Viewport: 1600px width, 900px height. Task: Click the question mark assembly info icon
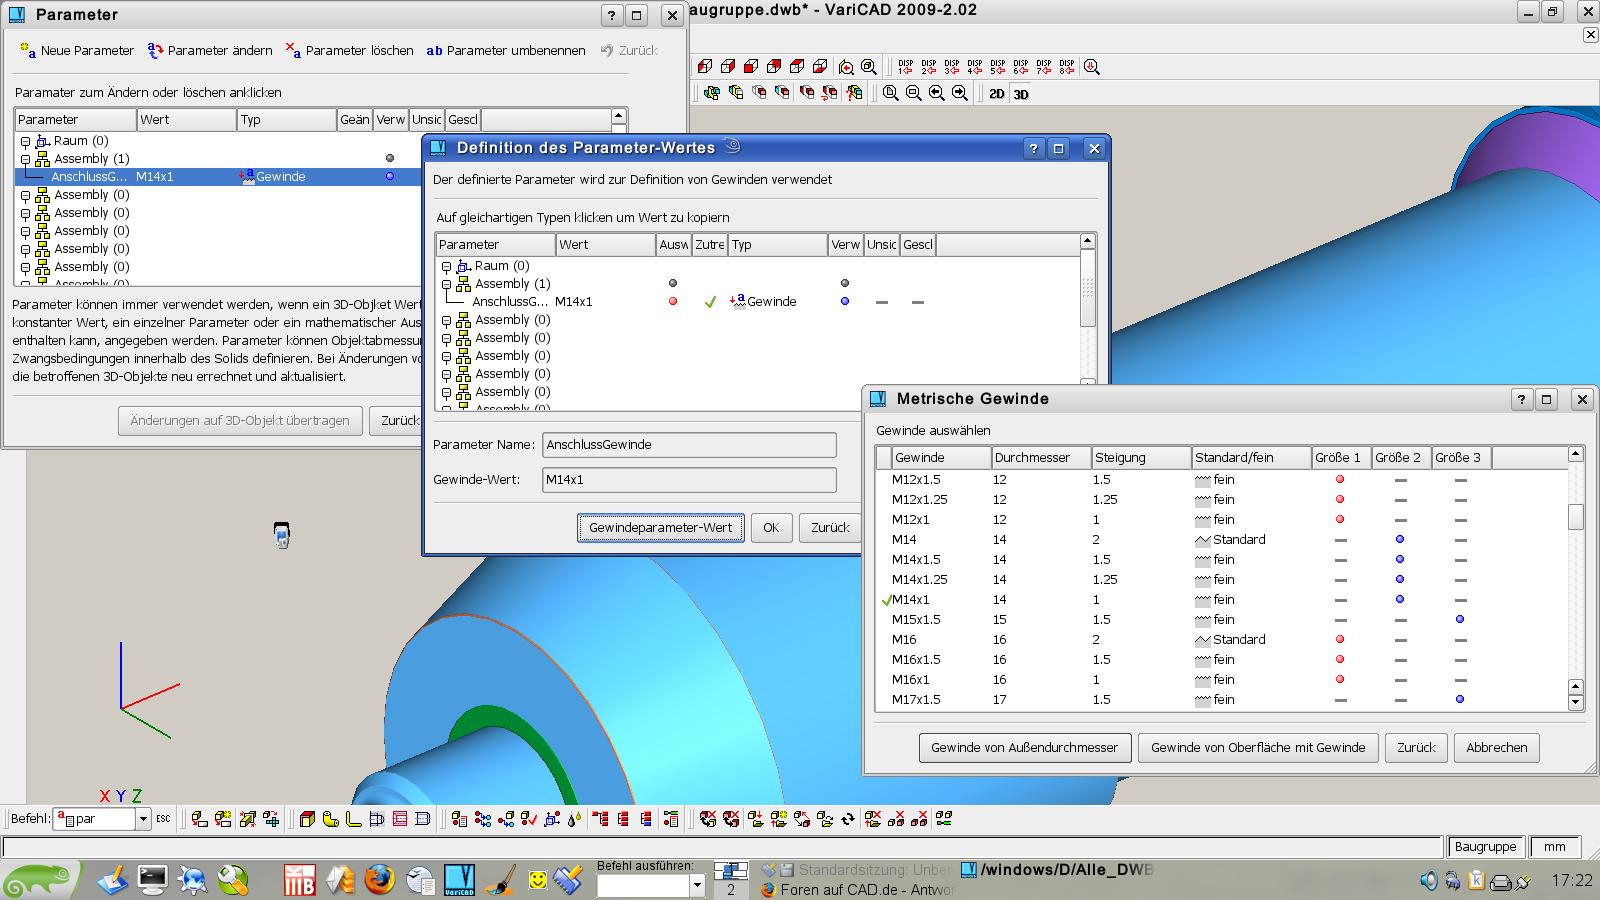pos(854,93)
